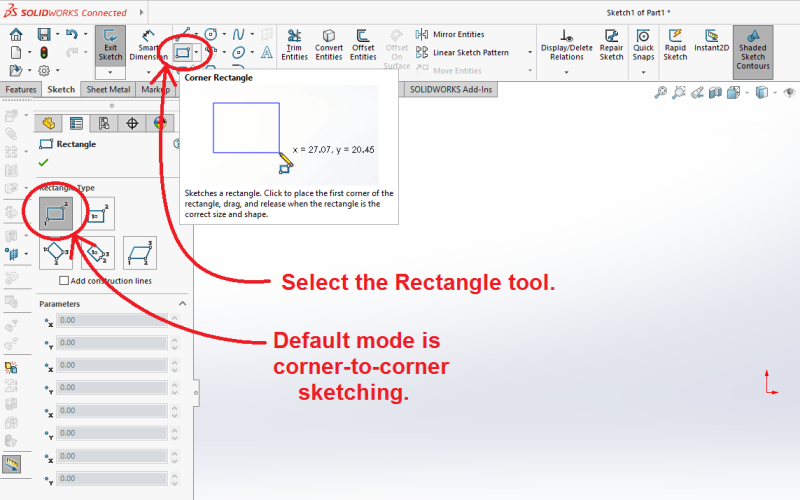
Task: Click the Mirror Entities tool
Action: pos(450,34)
